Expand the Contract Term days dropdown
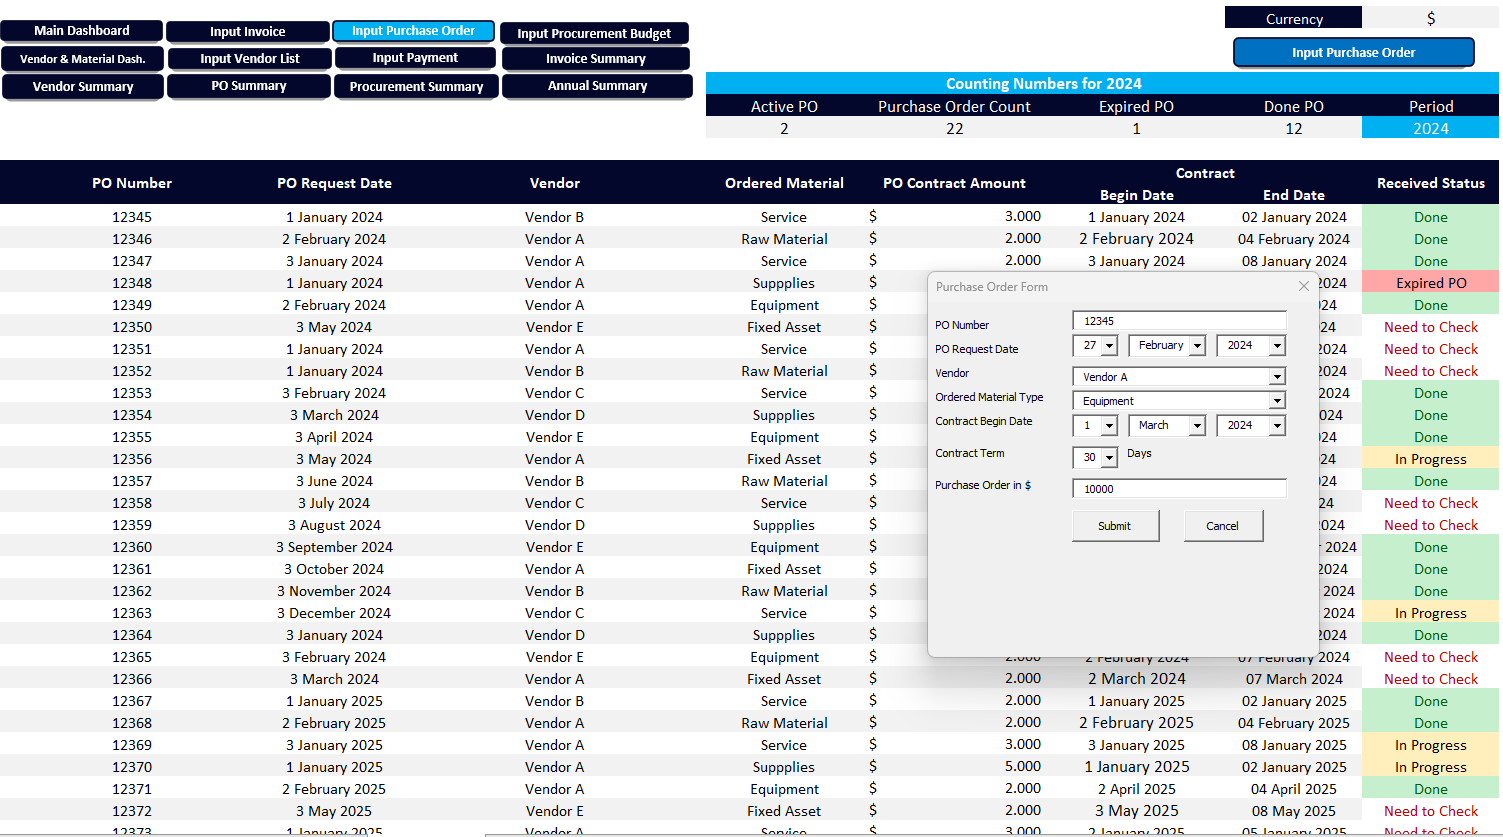The width and height of the screenshot is (1503, 837). 1109,458
